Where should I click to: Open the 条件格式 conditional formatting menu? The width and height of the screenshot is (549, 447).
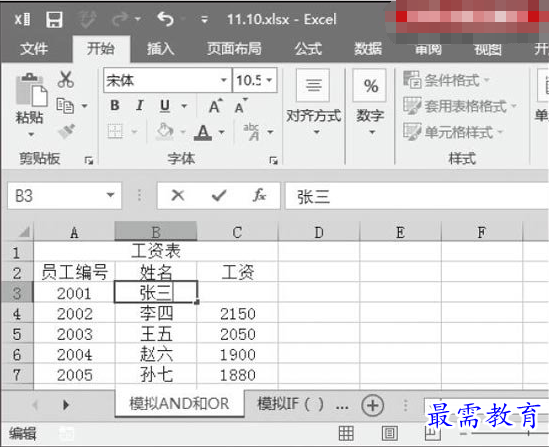[x=447, y=81]
